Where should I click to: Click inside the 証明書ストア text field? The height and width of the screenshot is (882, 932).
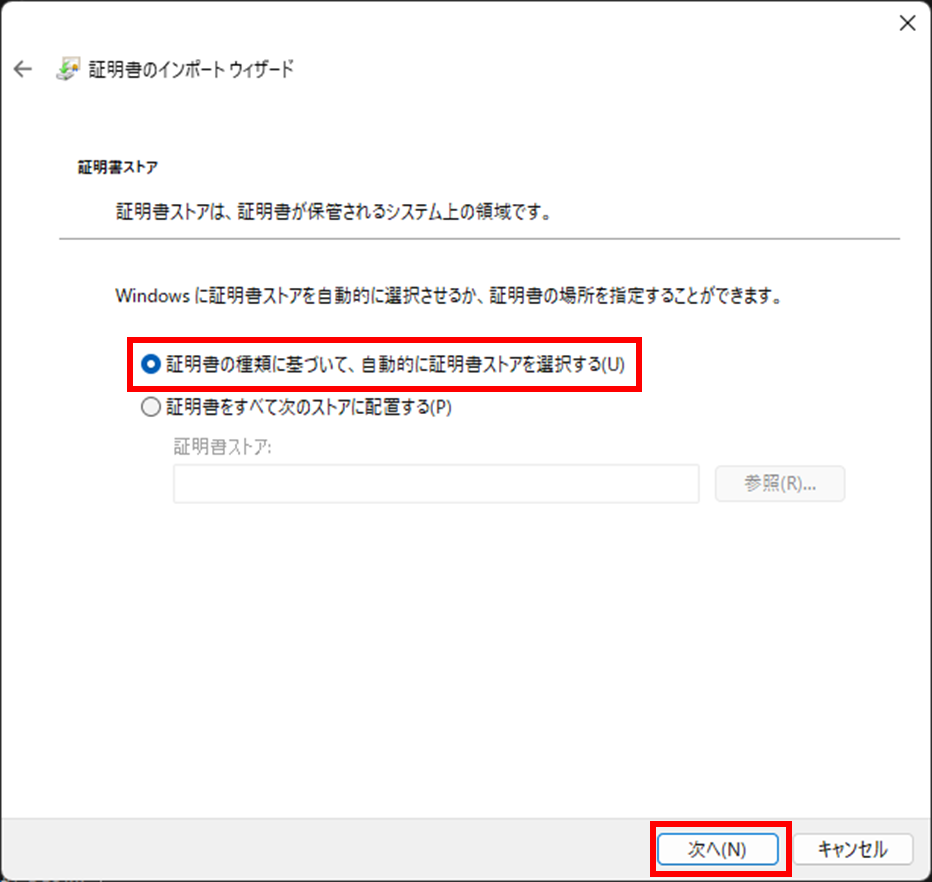pyautogui.click(x=435, y=484)
